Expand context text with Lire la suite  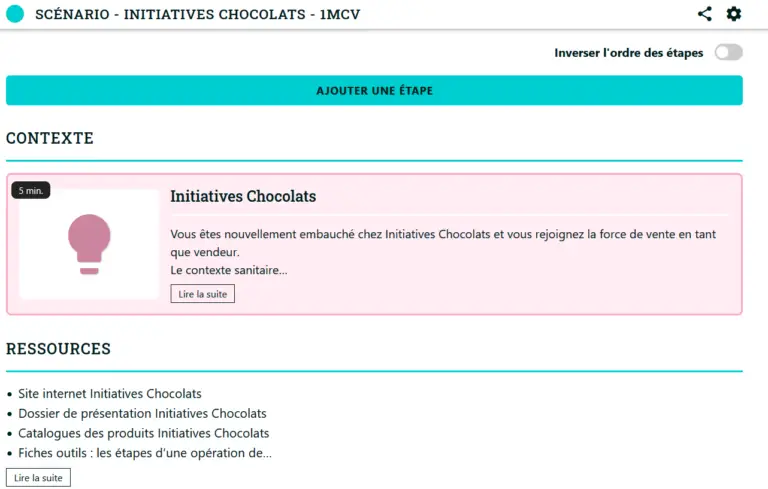202,294
